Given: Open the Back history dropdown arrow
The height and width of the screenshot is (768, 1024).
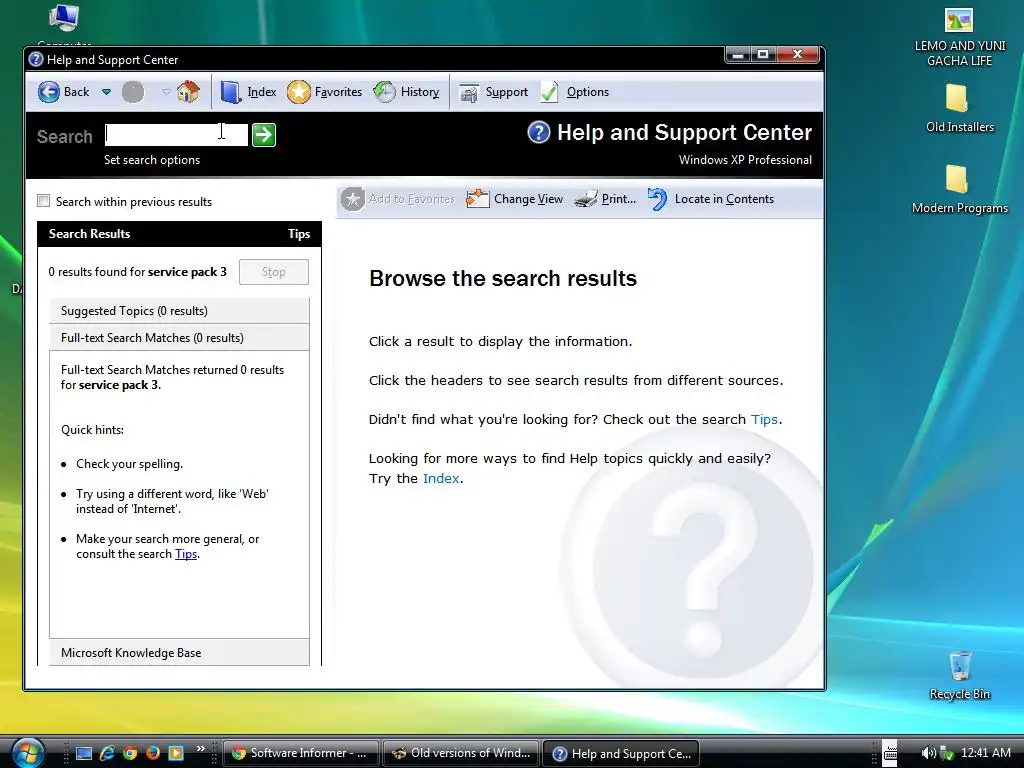Looking at the screenshot, I should (x=106, y=92).
